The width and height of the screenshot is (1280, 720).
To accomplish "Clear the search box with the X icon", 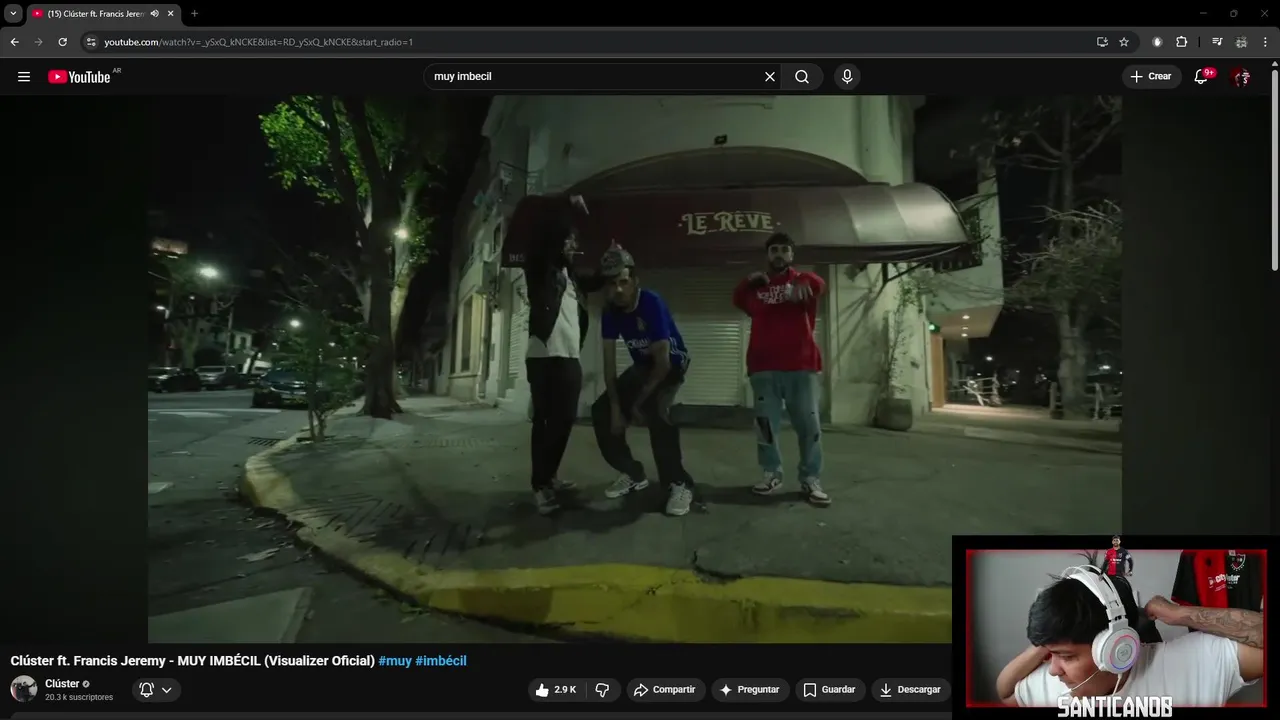I will click(770, 77).
